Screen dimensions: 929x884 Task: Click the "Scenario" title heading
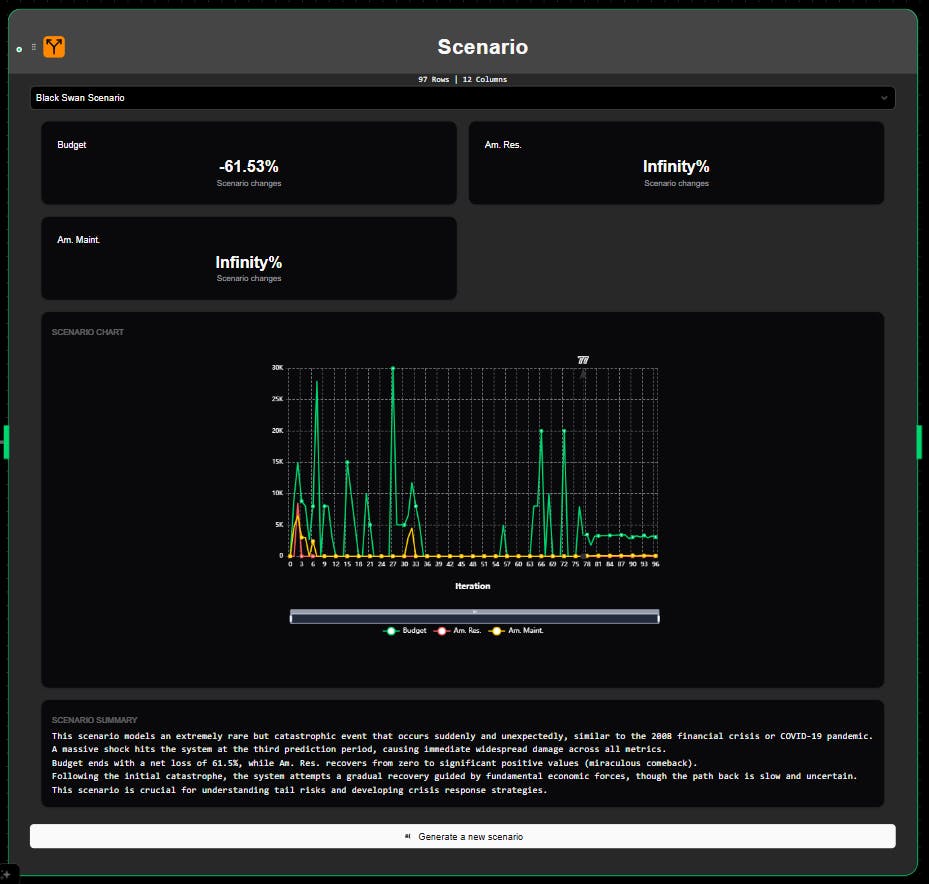(x=482, y=47)
